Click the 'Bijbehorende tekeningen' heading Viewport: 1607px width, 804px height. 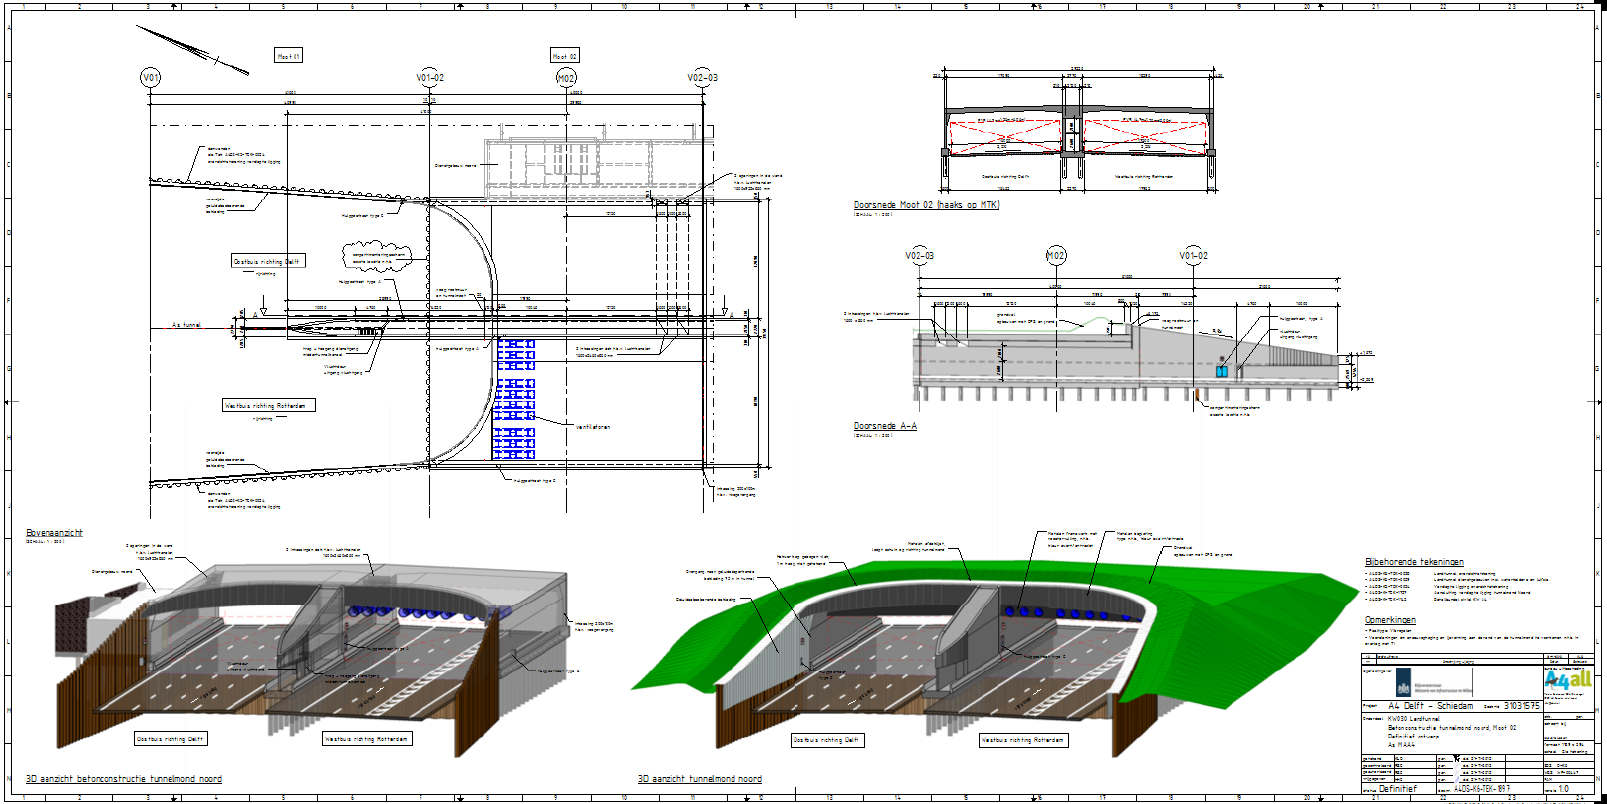coord(1414,562)
